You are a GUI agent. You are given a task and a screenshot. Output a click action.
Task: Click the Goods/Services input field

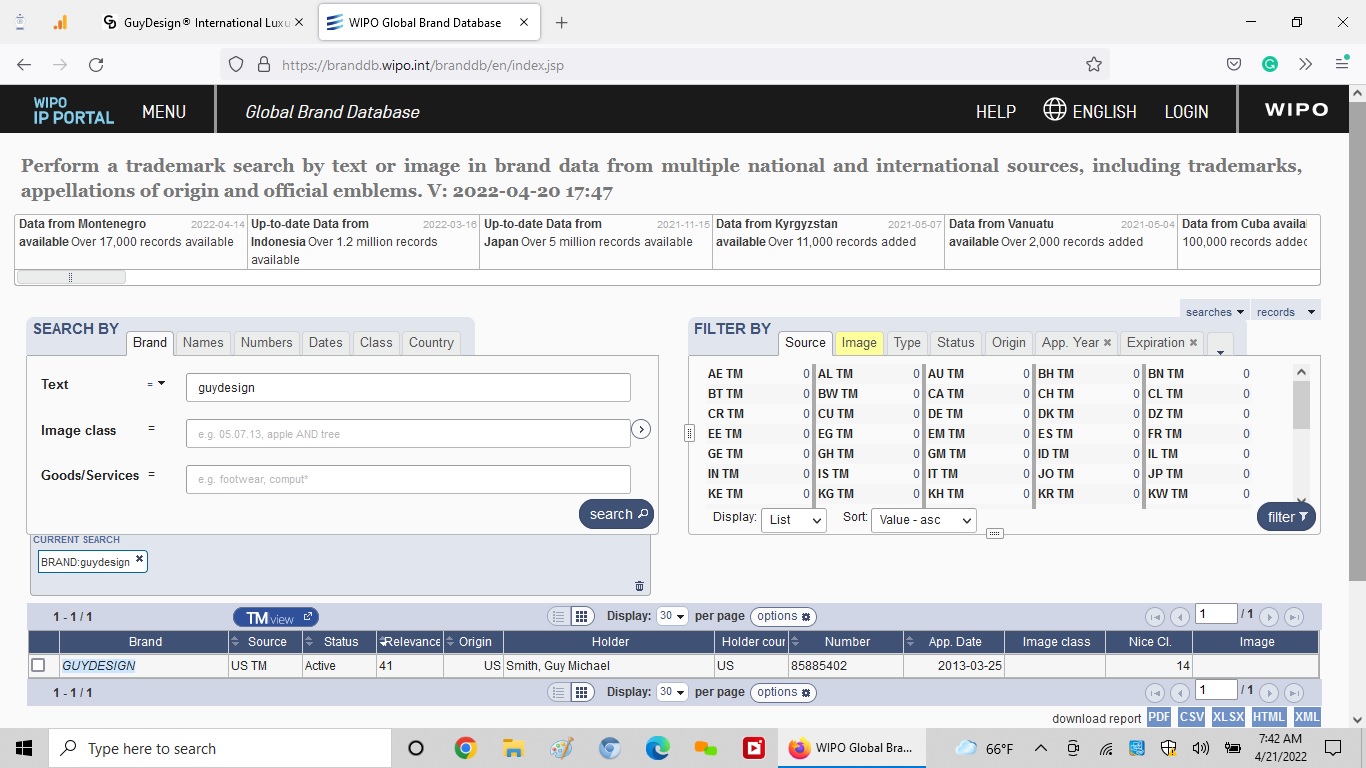coord(408,479)
